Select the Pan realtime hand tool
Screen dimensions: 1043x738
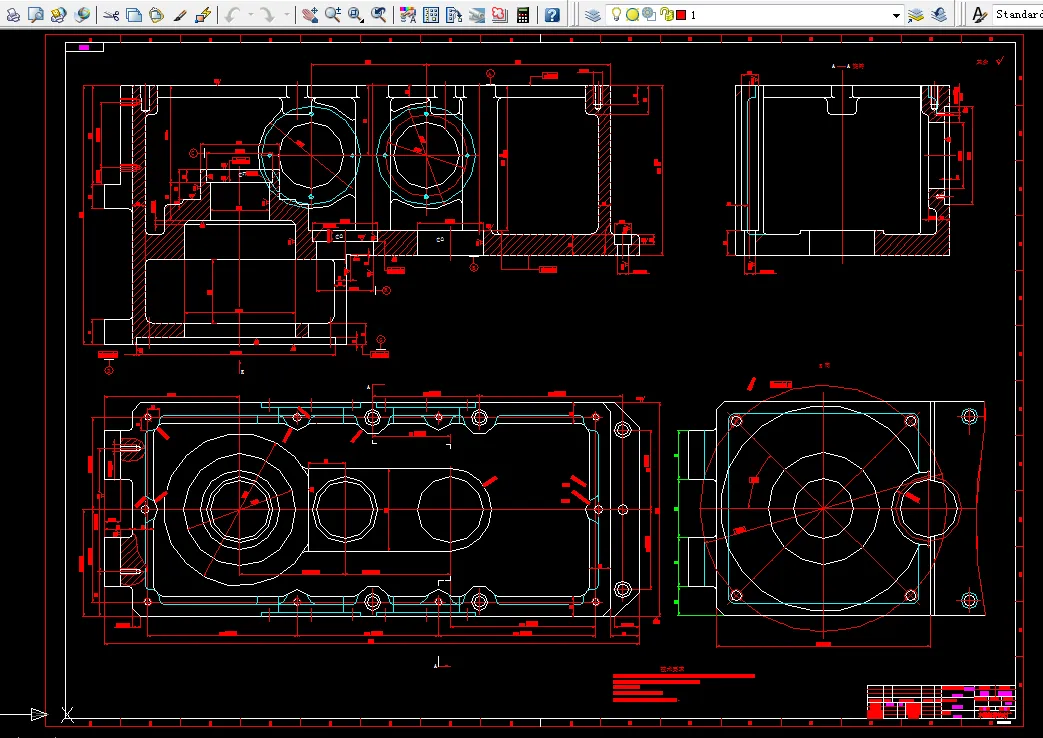coord(309,15)
